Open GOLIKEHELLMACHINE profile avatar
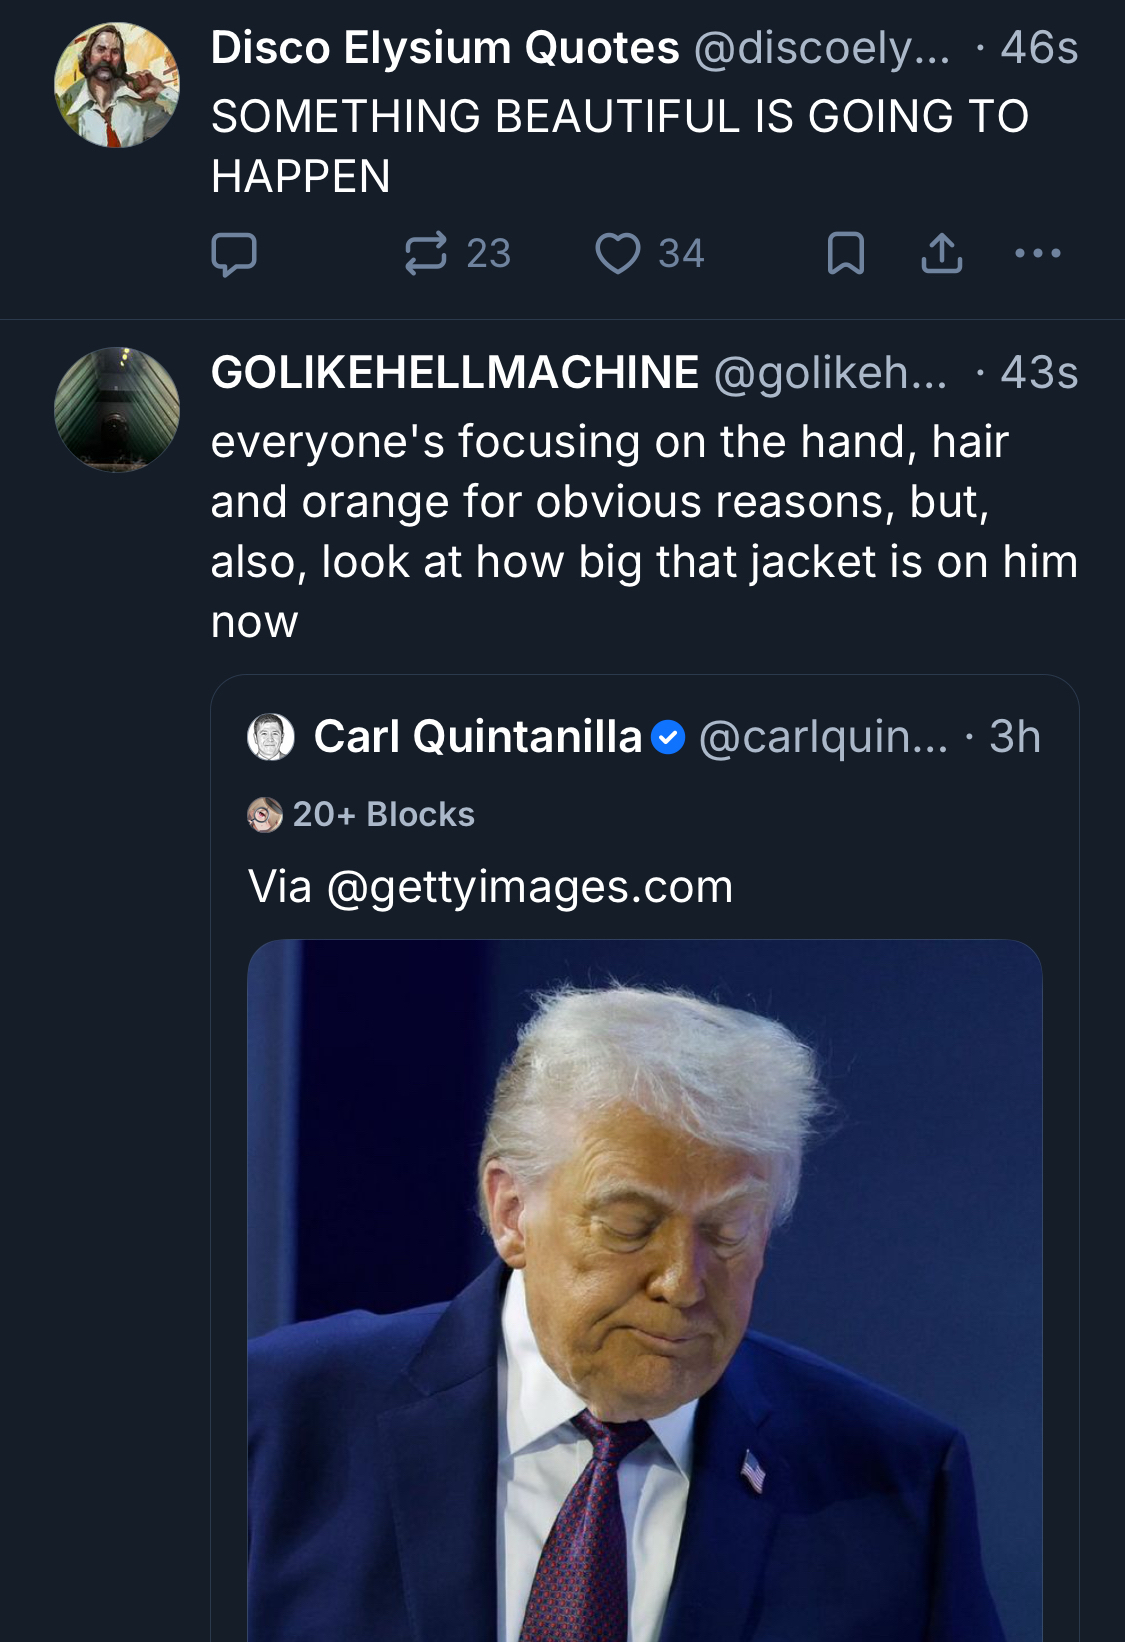 pos(117,410)
